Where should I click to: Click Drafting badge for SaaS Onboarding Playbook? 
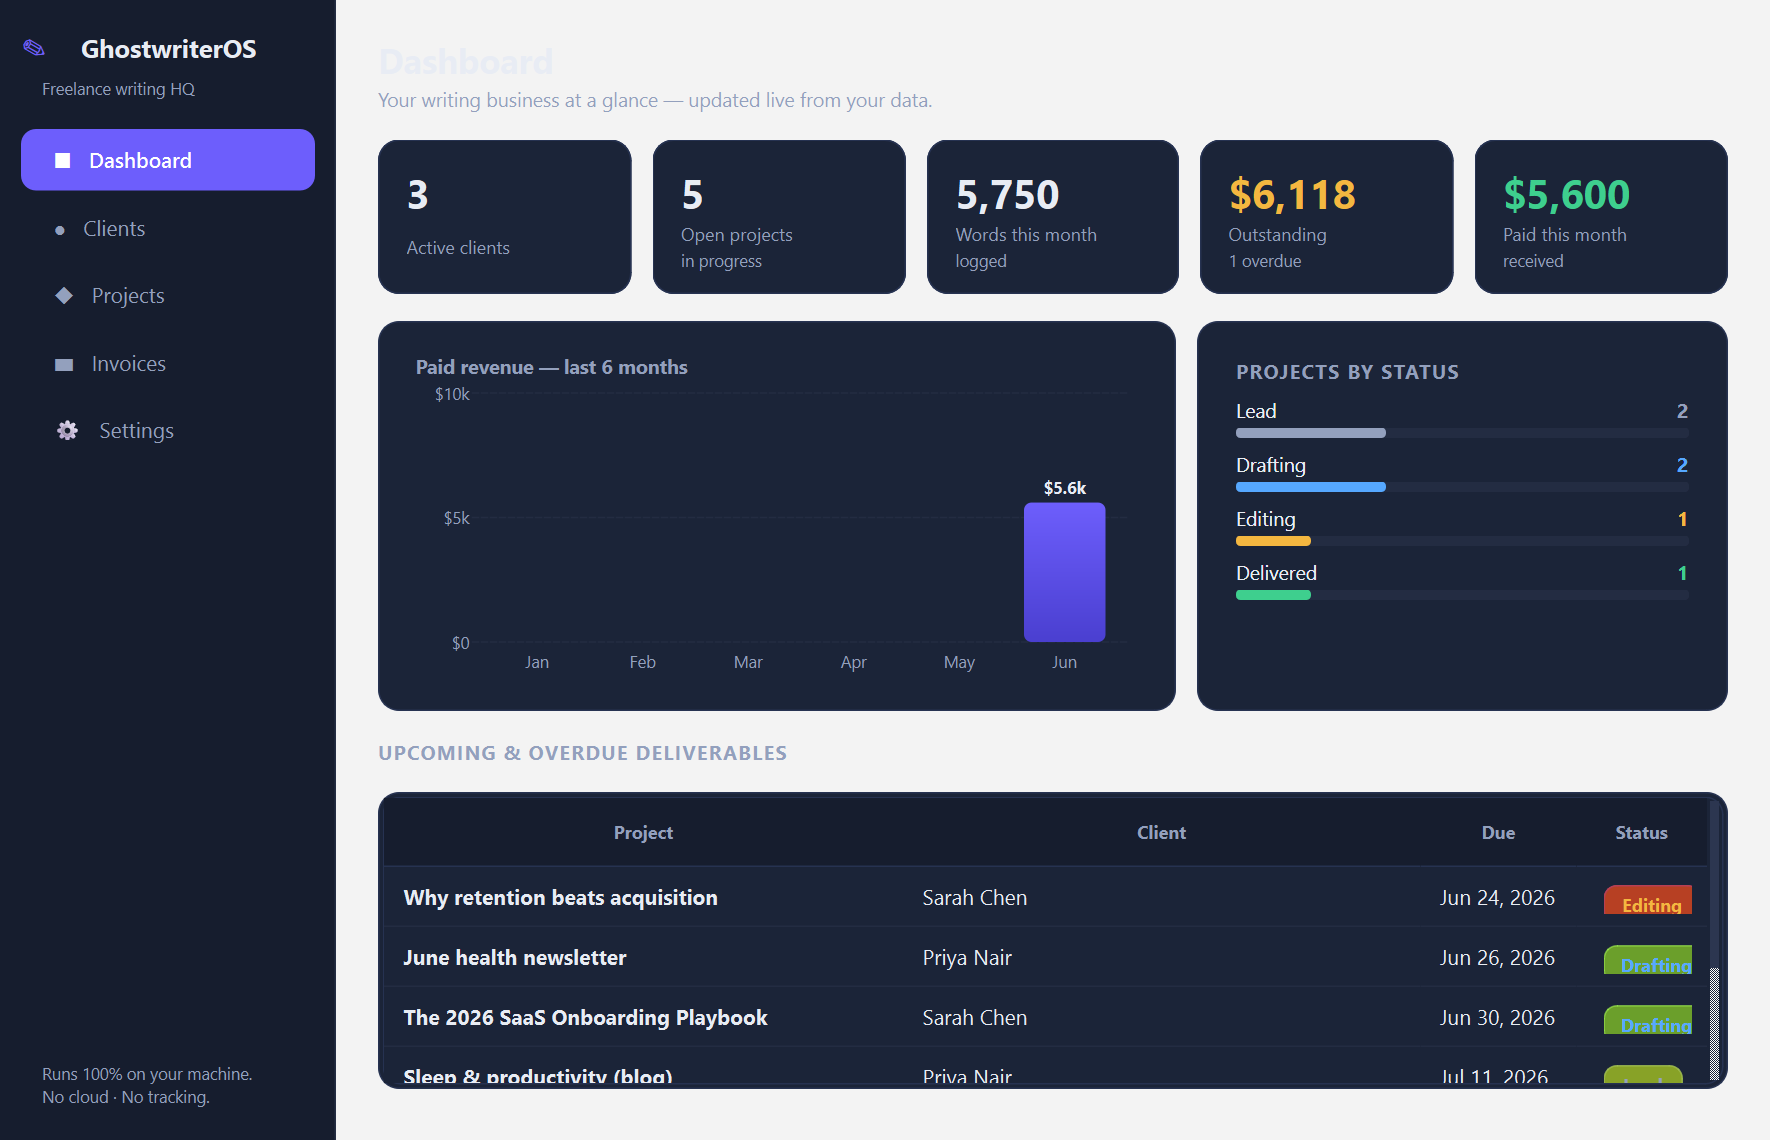[x=1648, y=1020]
